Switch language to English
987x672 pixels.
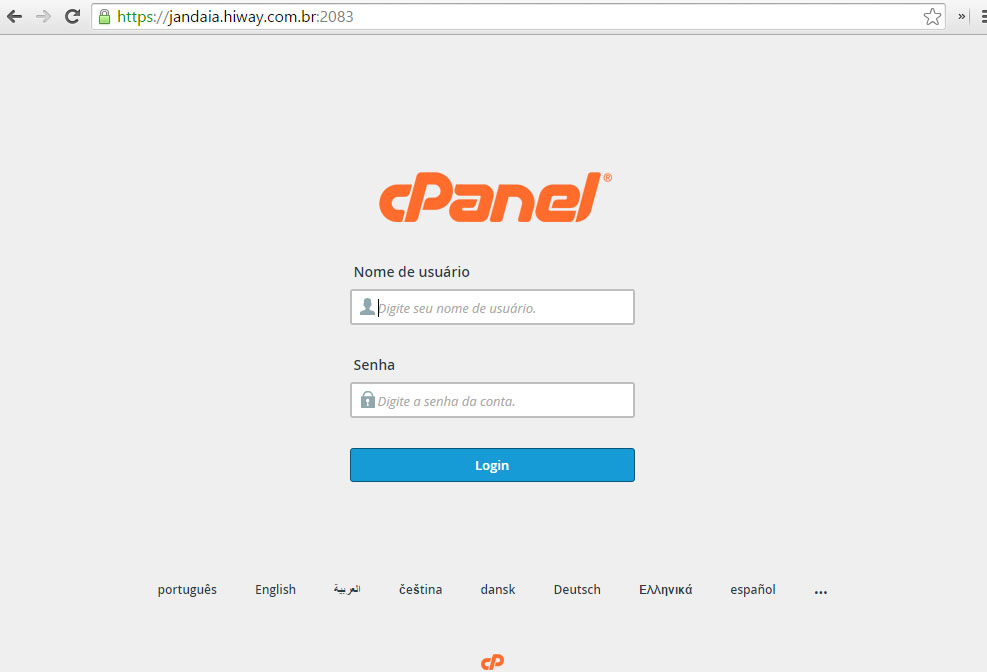click(x=275, y=590)
